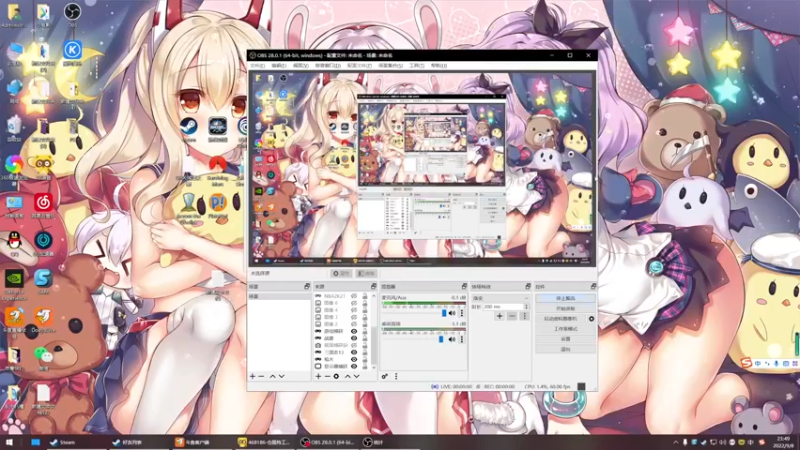
Task: Click the transition duration input field
Action: coord(503,307)
